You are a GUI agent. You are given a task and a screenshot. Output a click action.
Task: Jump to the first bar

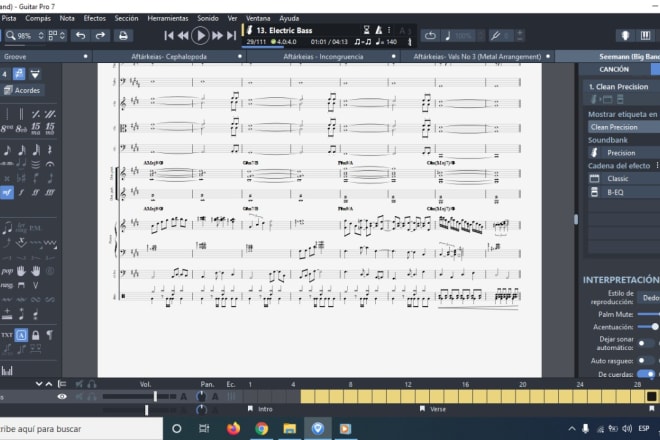(169, 36)
